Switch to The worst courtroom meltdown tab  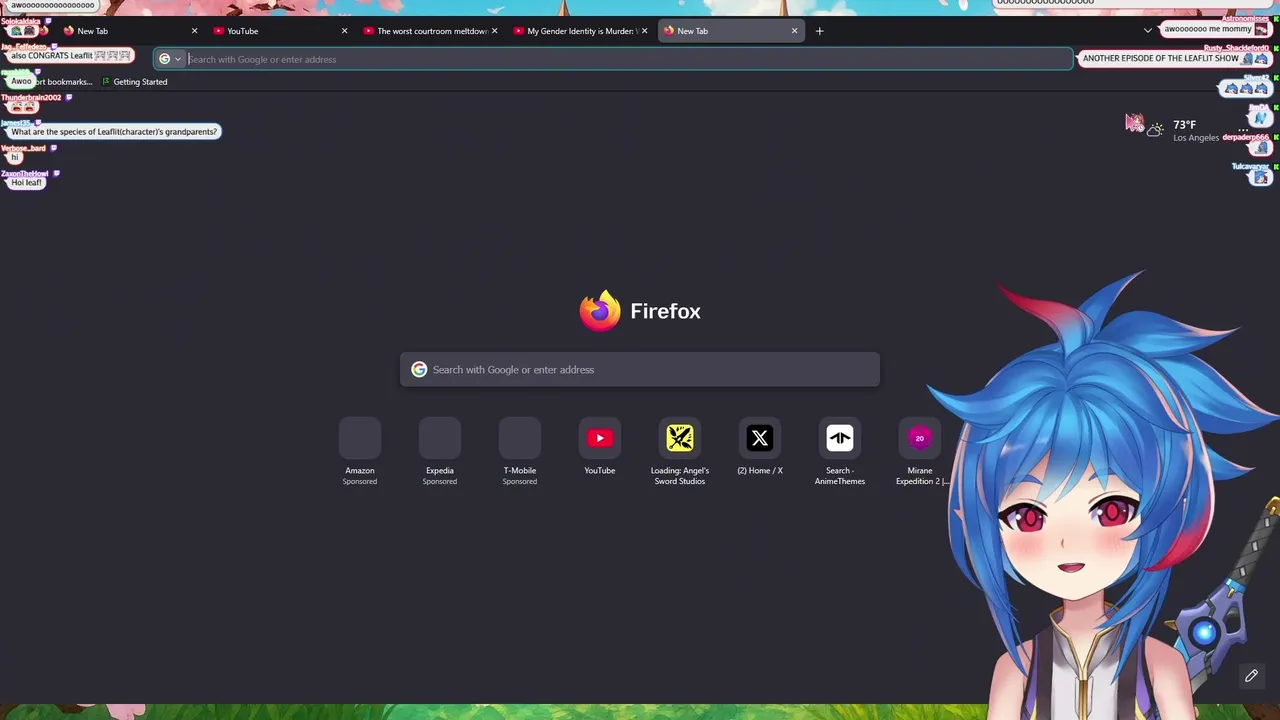(432, 31)
